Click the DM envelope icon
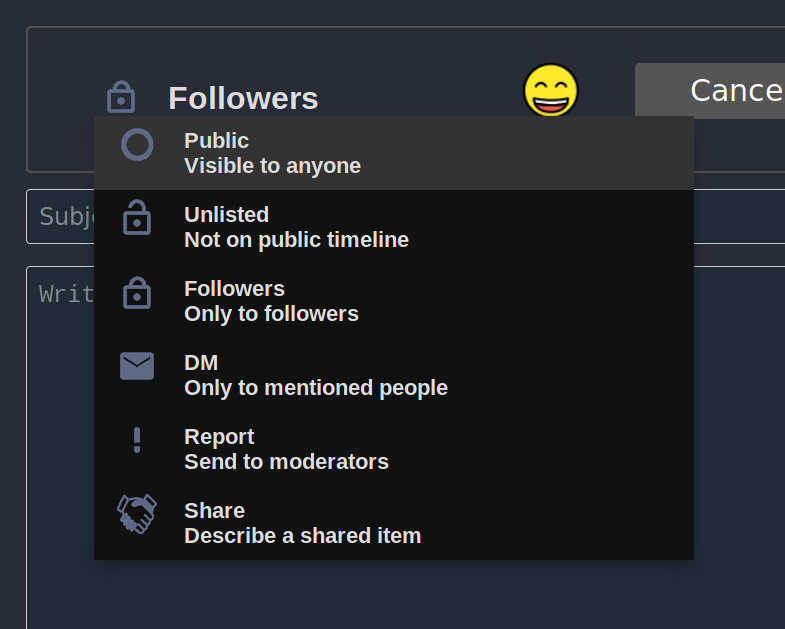This screenshot has height=629, width=785. (x=137, y=366)
